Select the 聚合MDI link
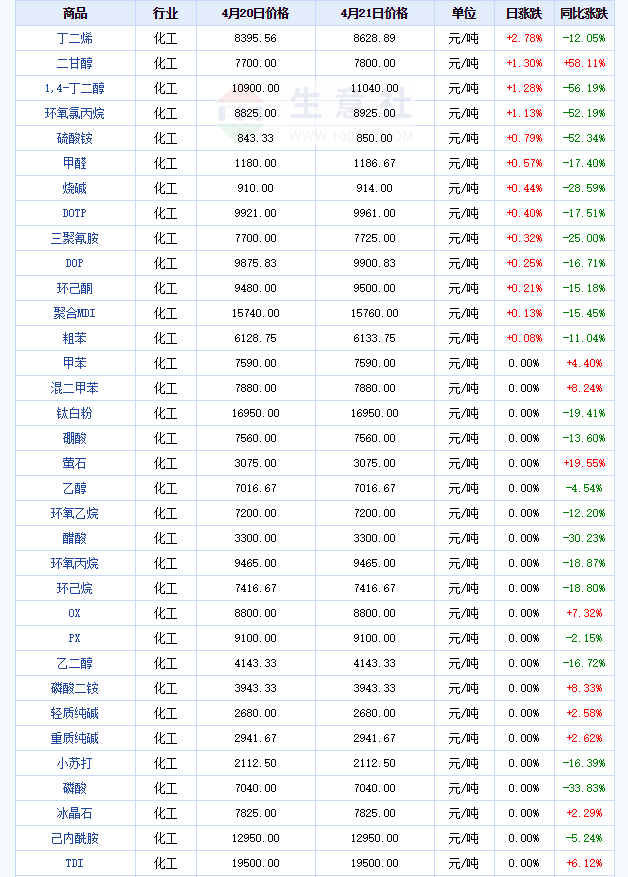The width and height of the screenshot is (628, 877). [x=75, y=313]
